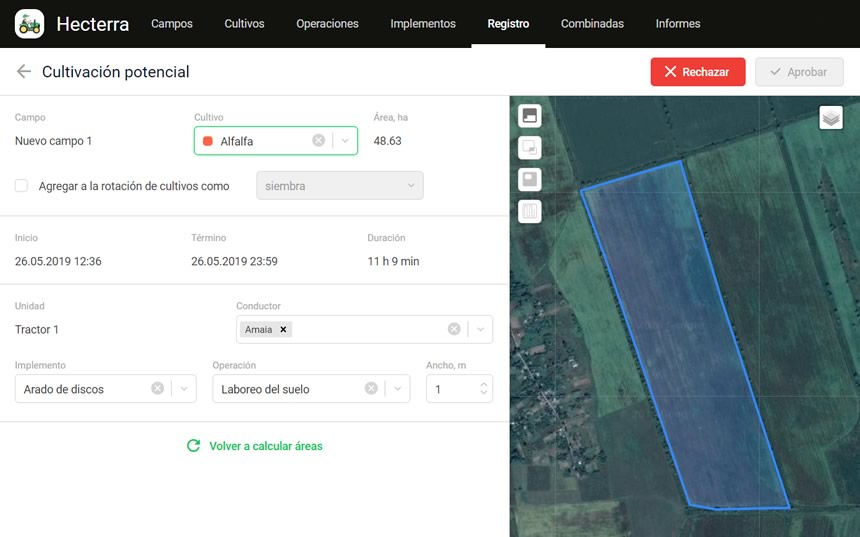Enable 'Agregar a la rotación de cultivos' checkbox
The height and width of the screenshot is (537, 860).
click(x=21, y=186)
